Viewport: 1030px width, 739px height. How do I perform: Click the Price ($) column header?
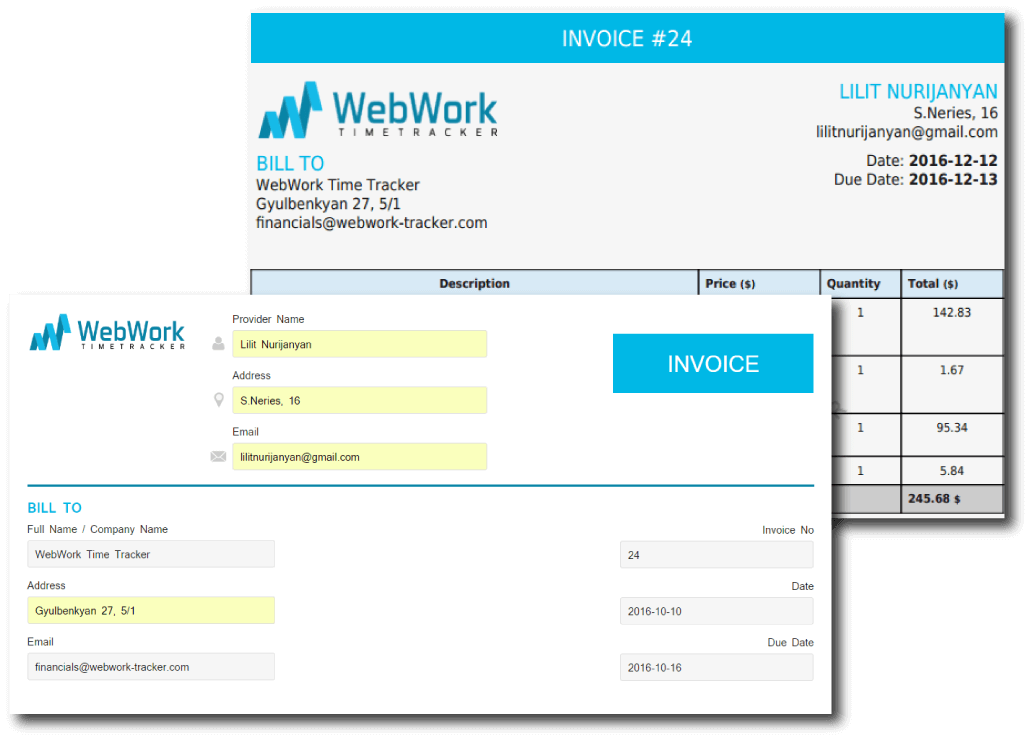pyautogui.click(x=759, y=284)
